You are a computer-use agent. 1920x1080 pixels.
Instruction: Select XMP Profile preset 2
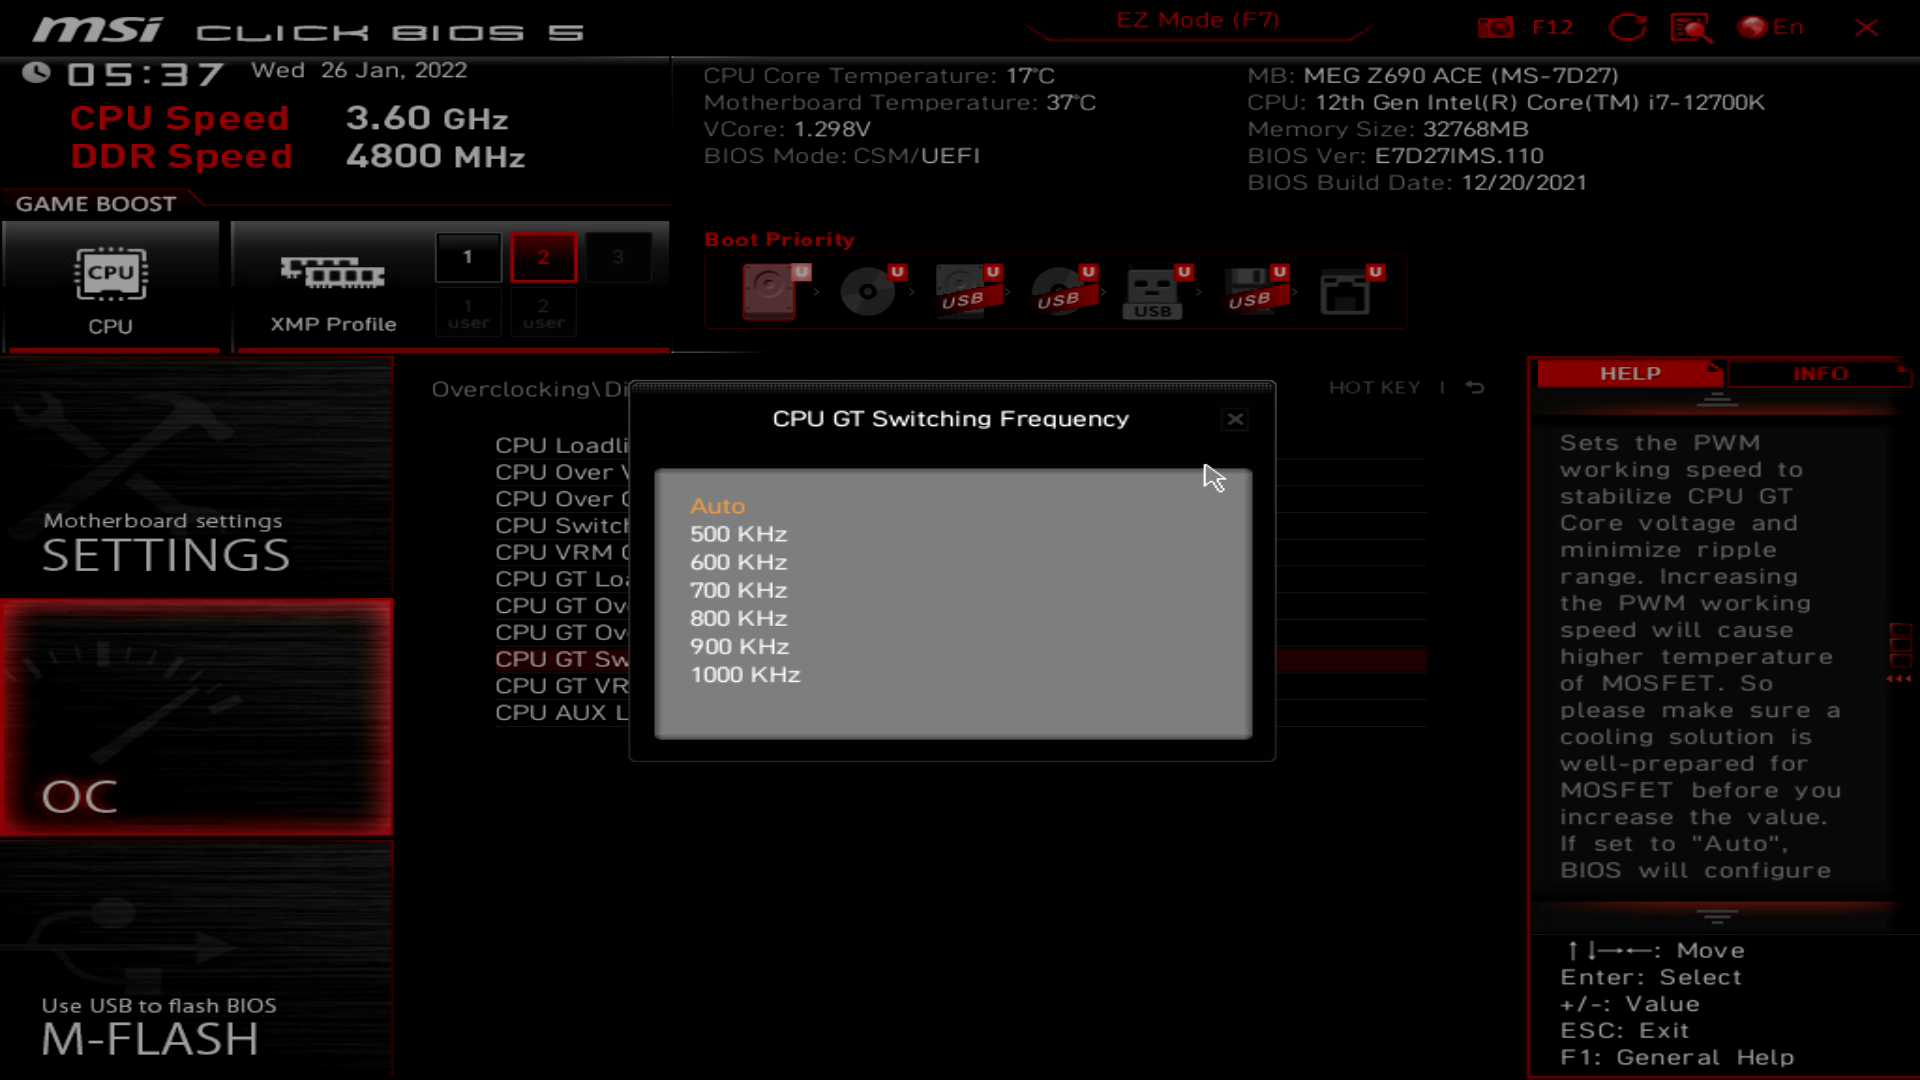[543, 255]
